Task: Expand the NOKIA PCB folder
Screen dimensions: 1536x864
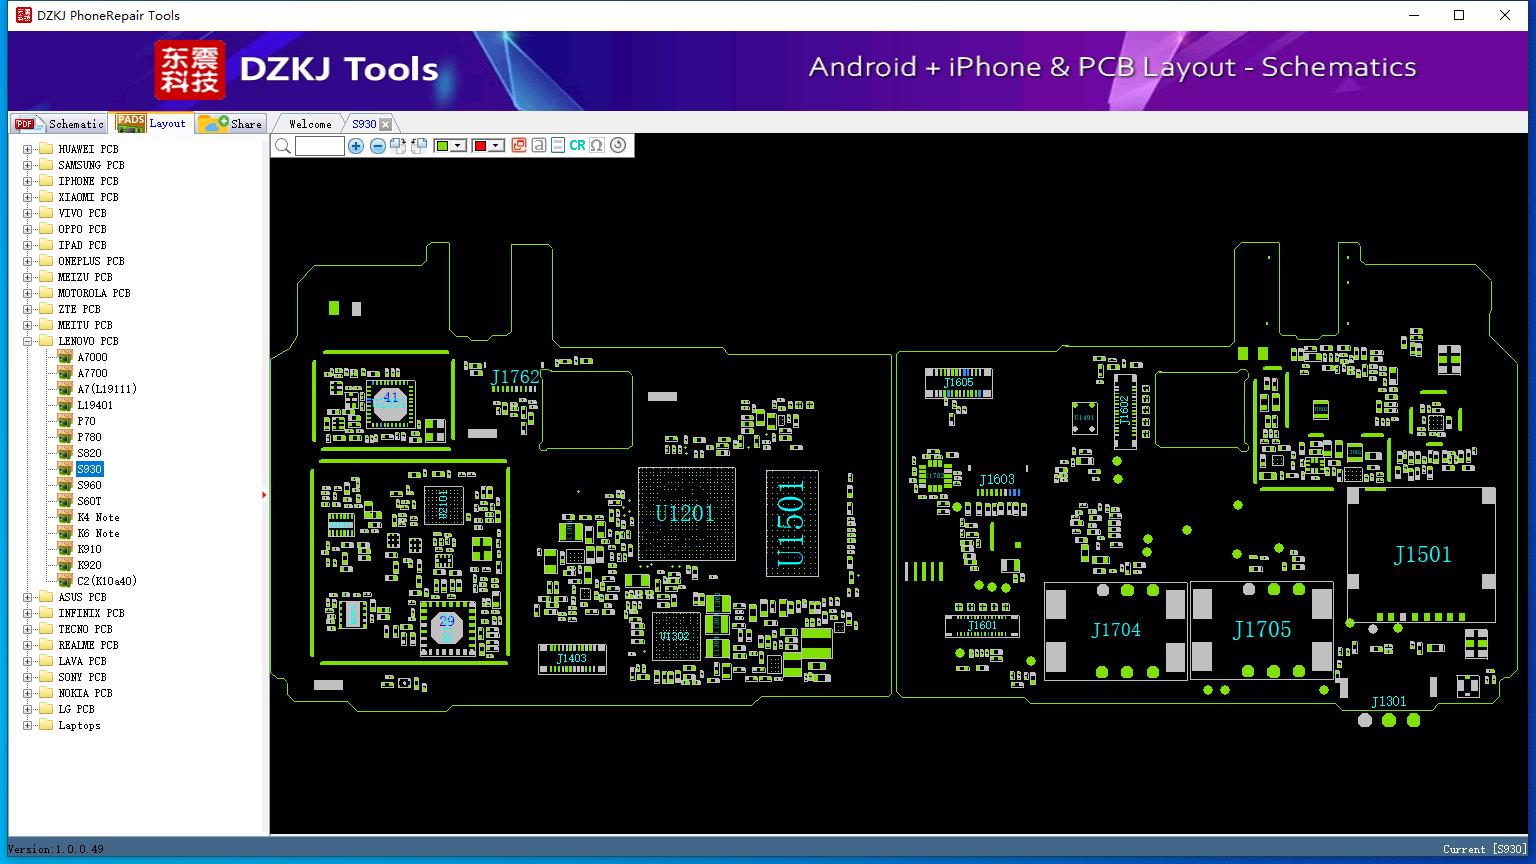Action: 28,693
